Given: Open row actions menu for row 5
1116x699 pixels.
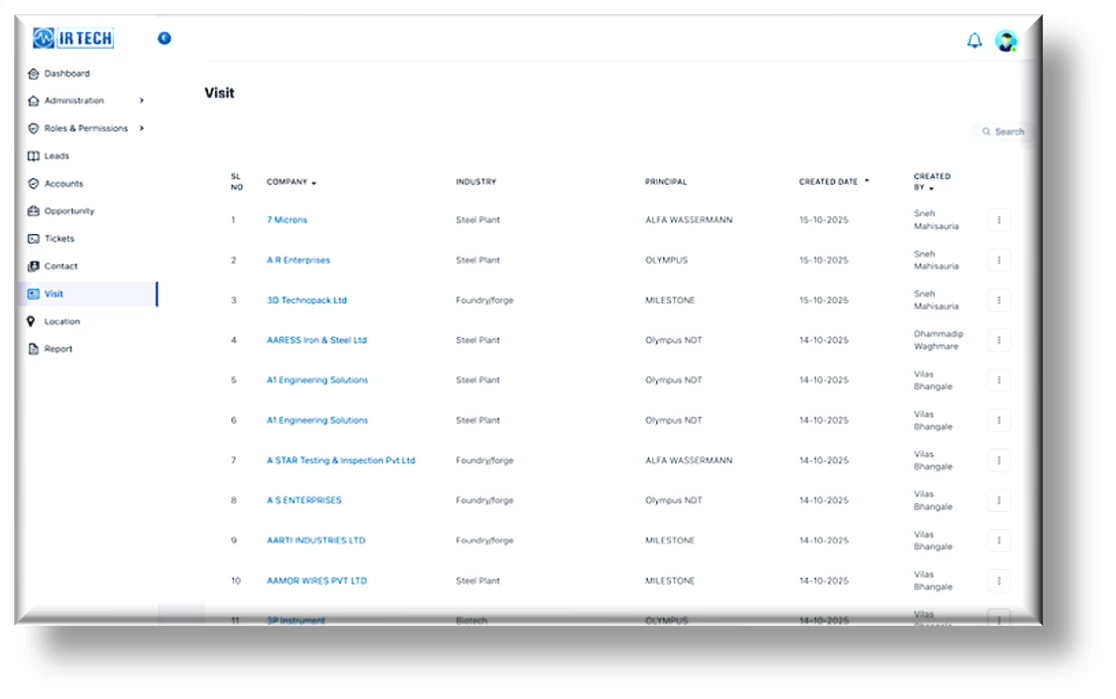Looking at the screenshot, I should click(x=999, y=380).
